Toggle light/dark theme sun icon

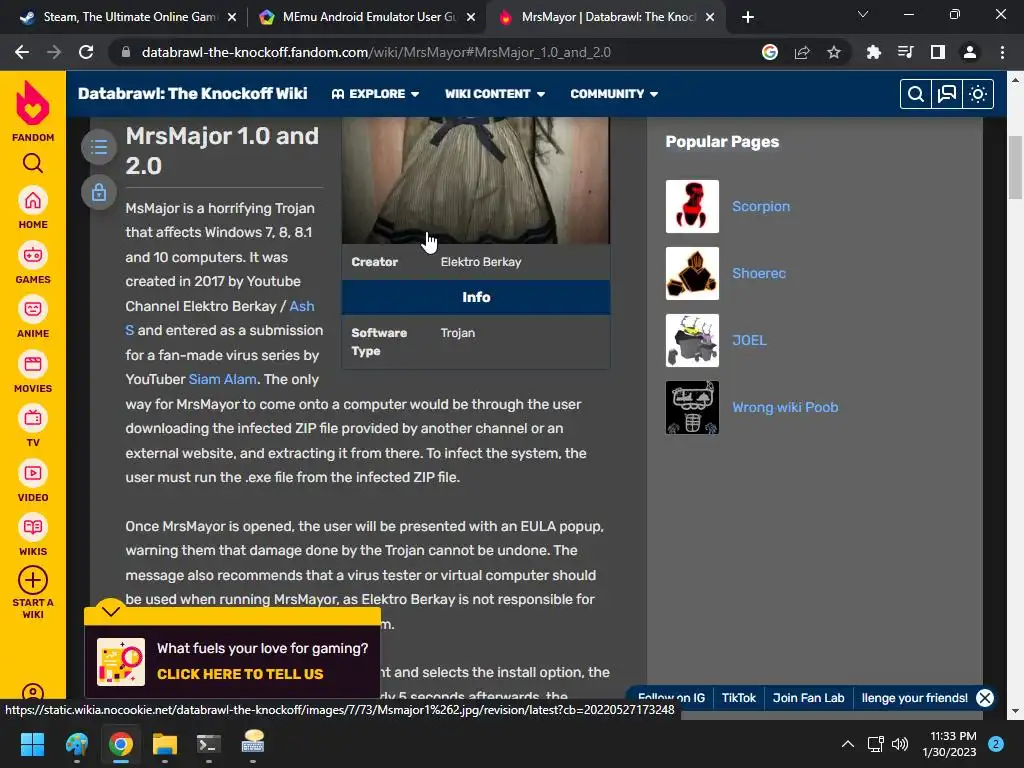pos(978,94)
